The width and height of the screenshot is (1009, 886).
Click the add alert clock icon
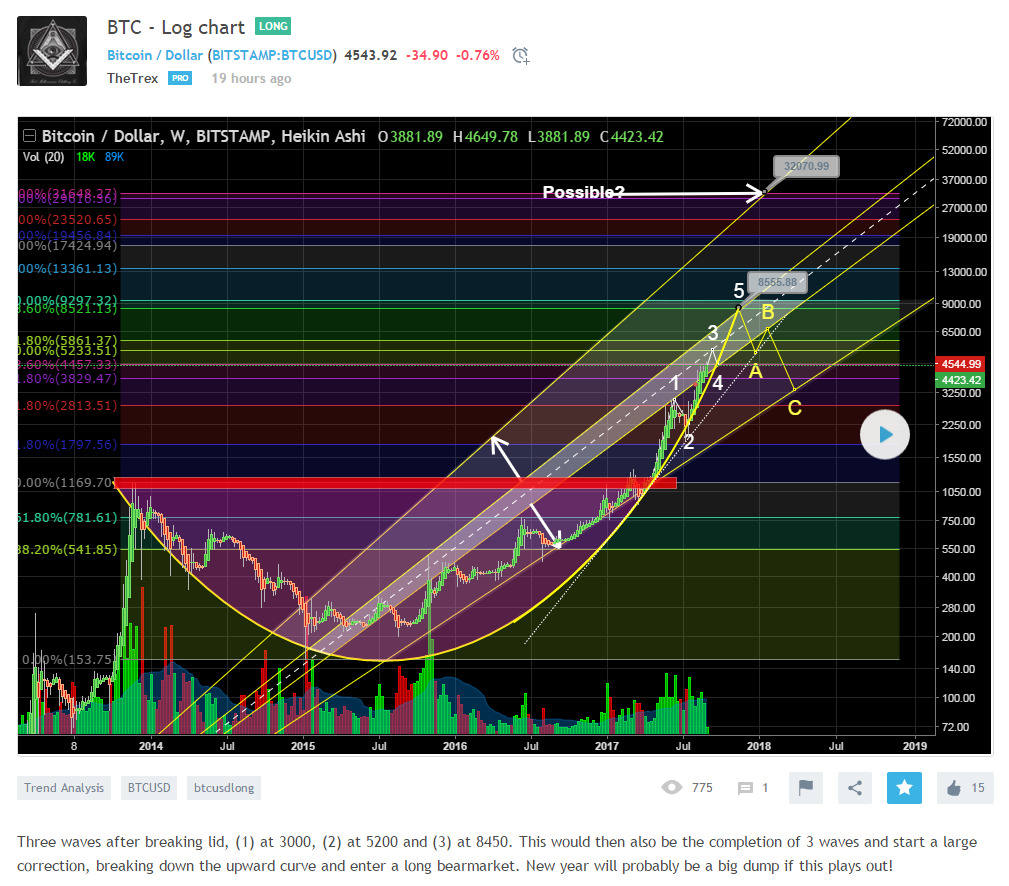tap(521, 55)
